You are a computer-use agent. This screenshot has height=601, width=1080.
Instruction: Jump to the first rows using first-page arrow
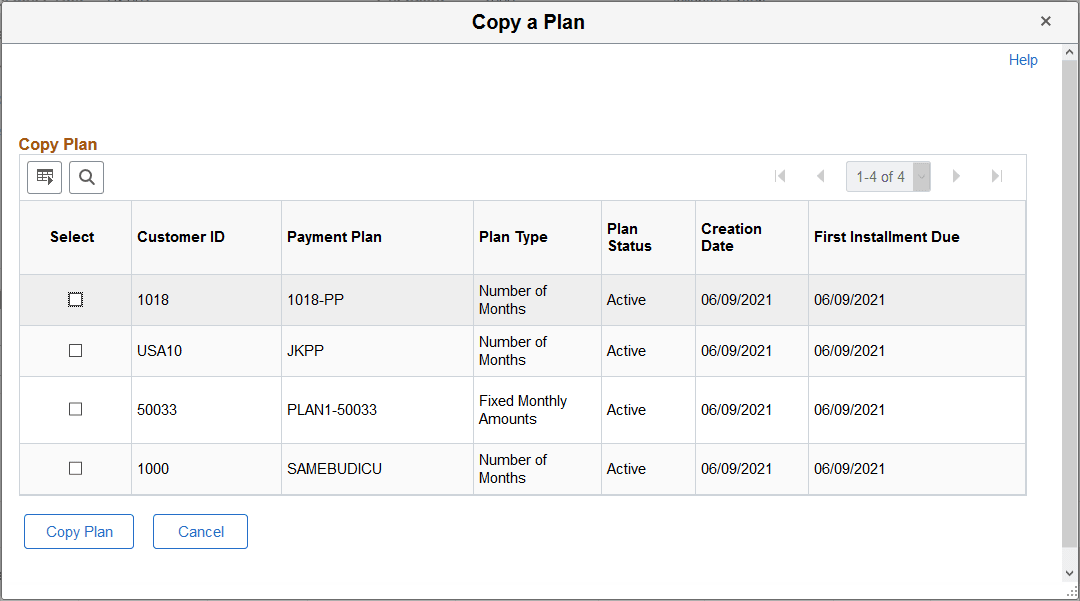[x=780, y=176]
